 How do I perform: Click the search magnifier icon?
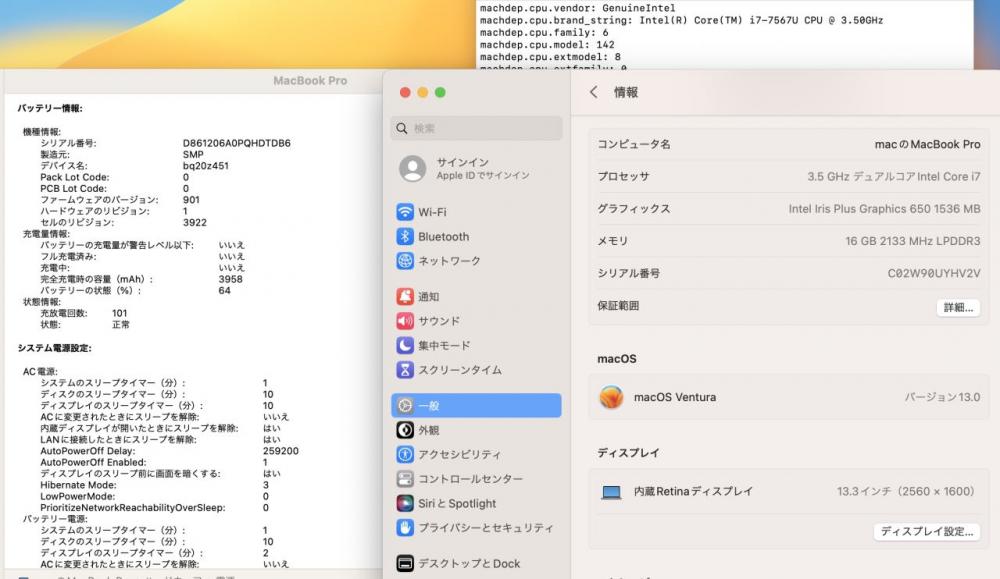[x=402, y=128]
